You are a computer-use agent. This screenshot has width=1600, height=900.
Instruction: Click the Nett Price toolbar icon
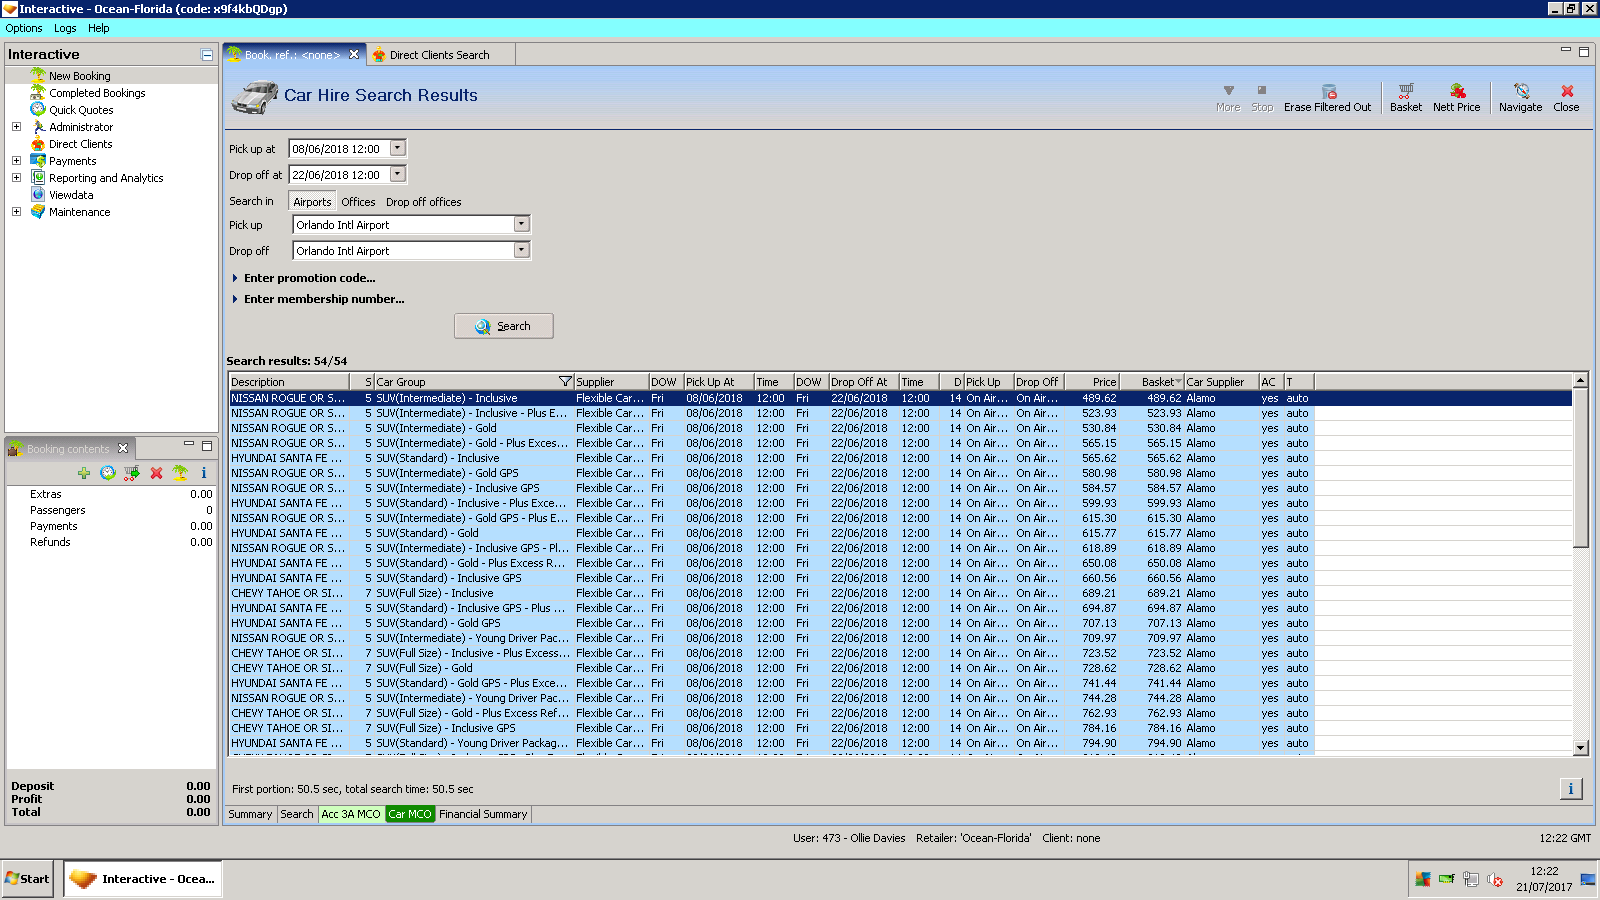(1456, 92)
